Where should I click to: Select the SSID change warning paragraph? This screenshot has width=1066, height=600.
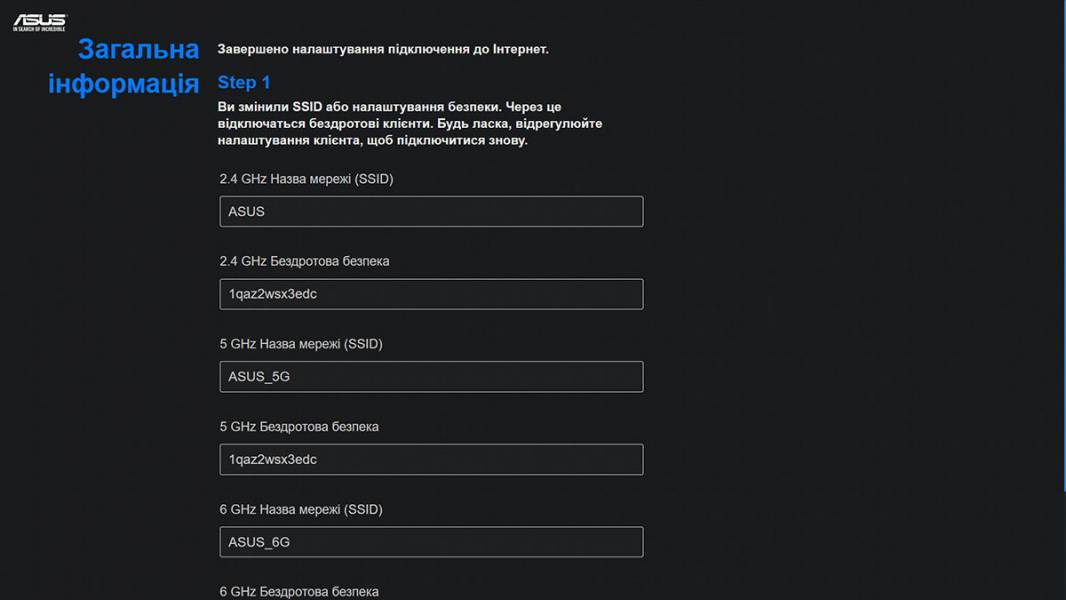(x=410, y=124)
